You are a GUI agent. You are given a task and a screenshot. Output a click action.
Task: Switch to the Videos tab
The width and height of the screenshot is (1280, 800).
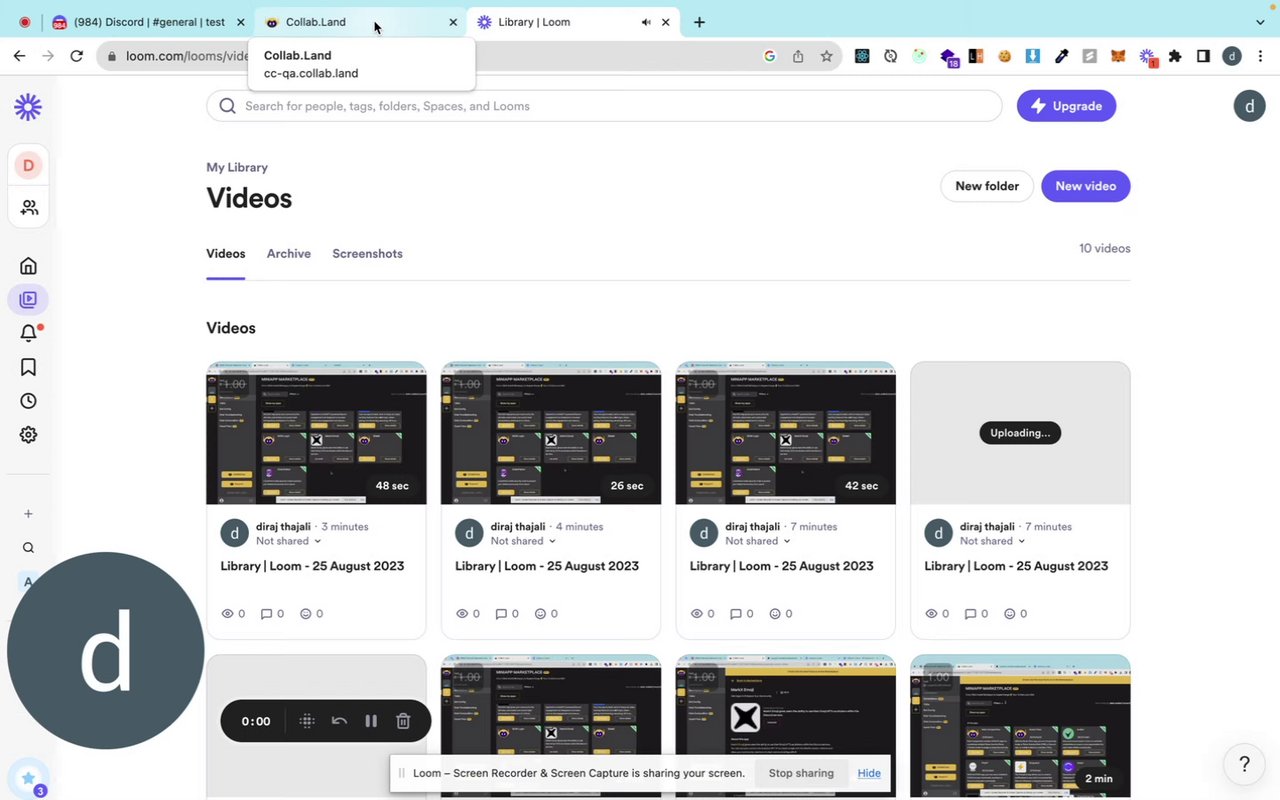[226, 254]
